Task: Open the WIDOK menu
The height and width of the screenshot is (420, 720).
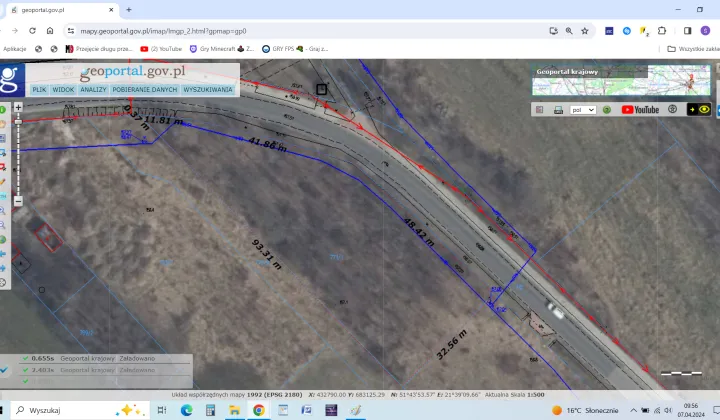Action: click(x=64, y=89)
